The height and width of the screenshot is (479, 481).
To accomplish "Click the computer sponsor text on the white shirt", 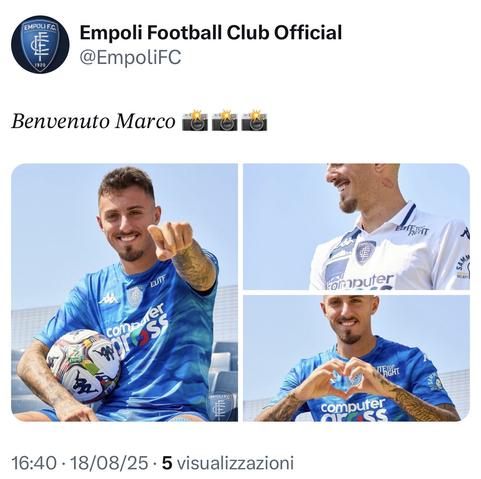I will coord(360,282).
